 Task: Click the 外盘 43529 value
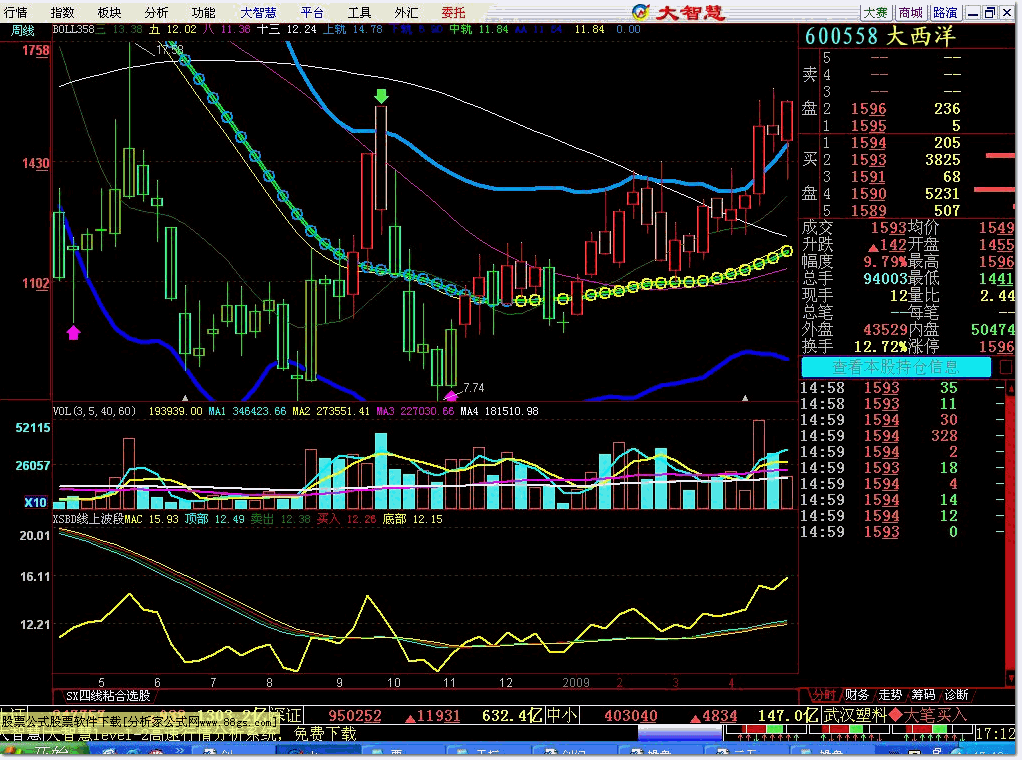click(x=885, y=329)
